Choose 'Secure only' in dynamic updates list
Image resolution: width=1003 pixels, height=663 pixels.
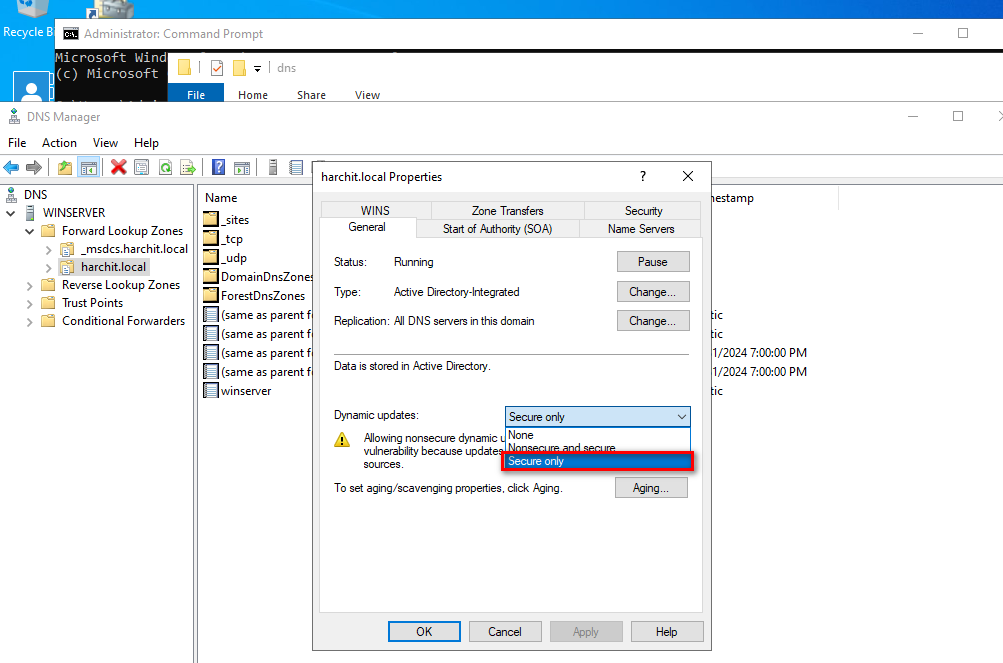[x=597, y=461]
